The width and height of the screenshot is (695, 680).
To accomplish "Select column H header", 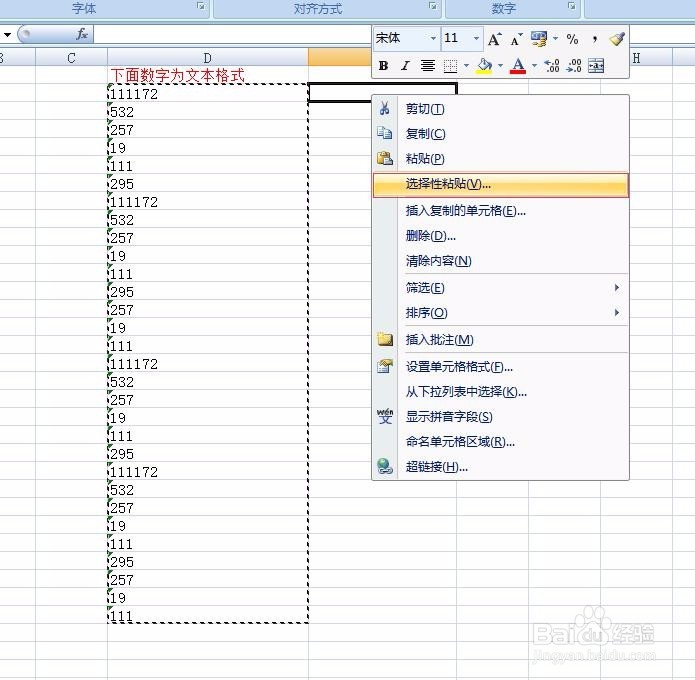I will 636,58.
